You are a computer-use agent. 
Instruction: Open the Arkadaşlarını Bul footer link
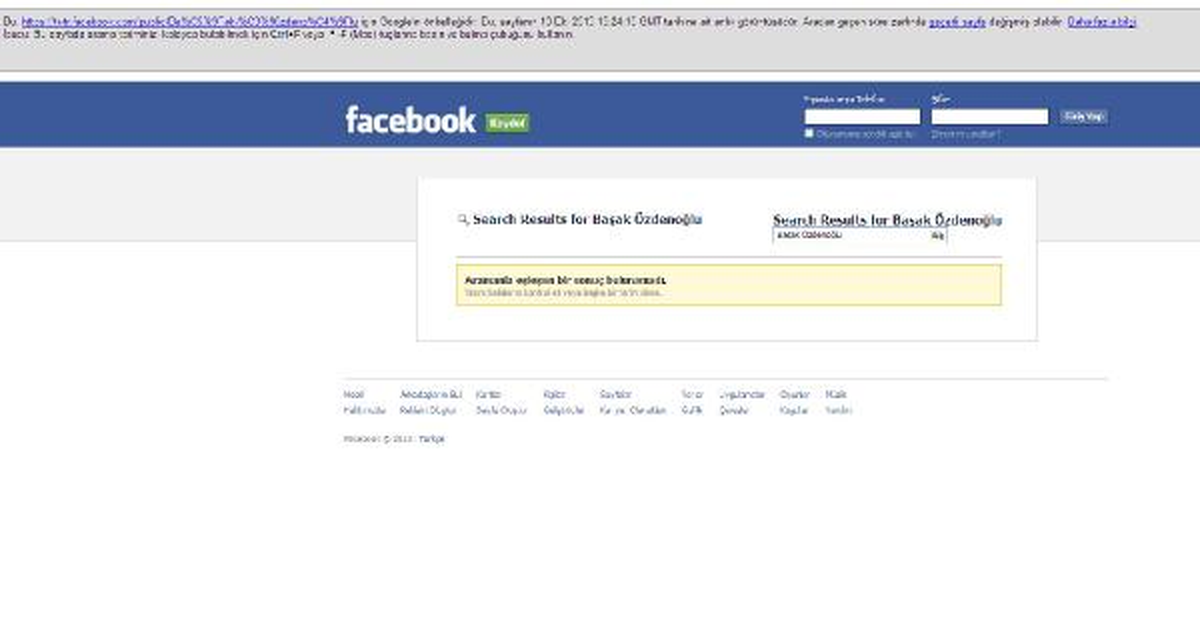point(431,395)
